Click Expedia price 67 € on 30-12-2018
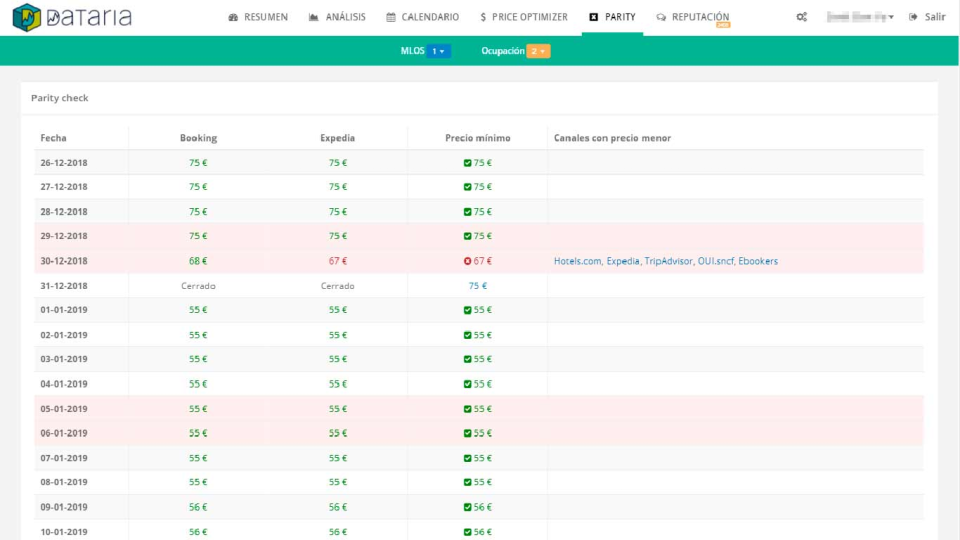 pos(337,261)
